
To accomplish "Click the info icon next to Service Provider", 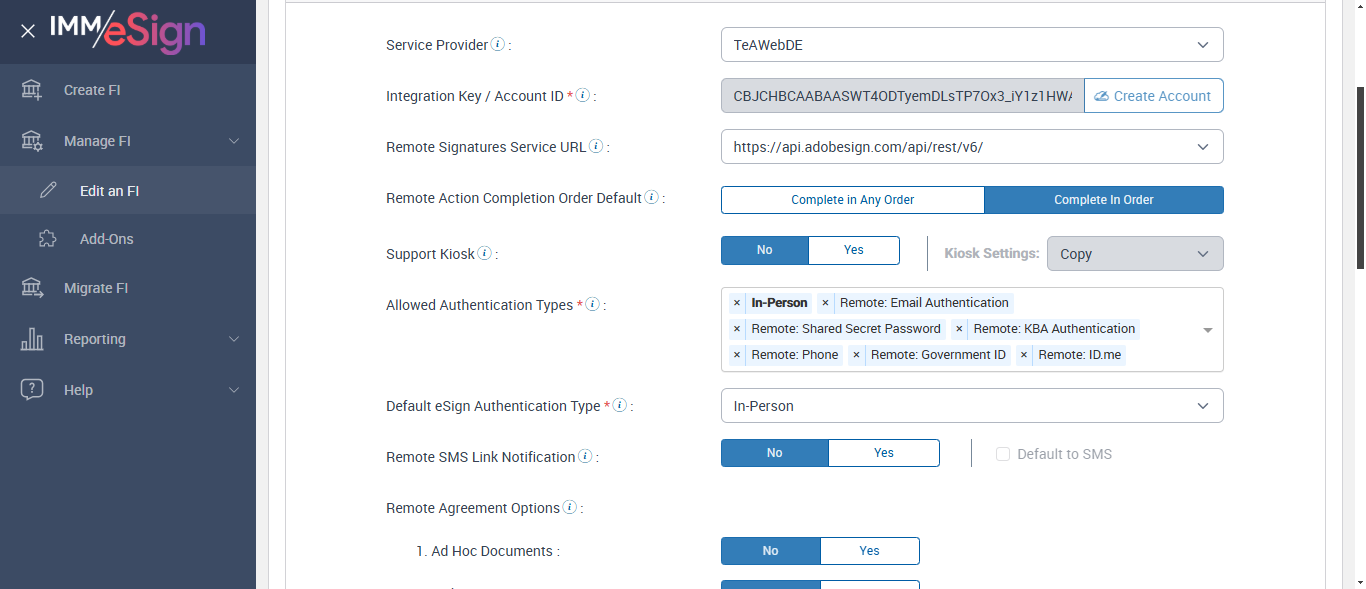I will click(x=498, y=45).
